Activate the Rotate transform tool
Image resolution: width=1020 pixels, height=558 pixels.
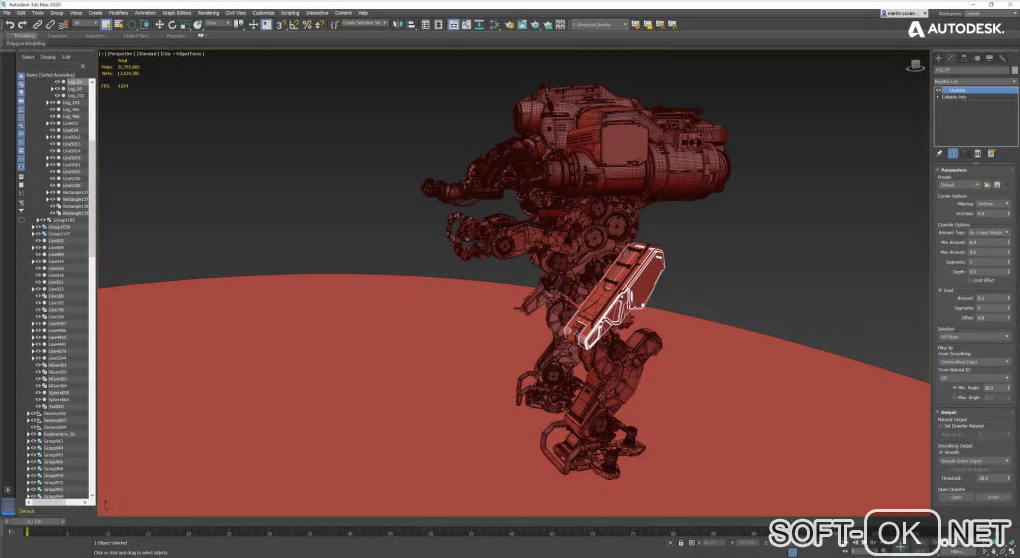point(171,24)
